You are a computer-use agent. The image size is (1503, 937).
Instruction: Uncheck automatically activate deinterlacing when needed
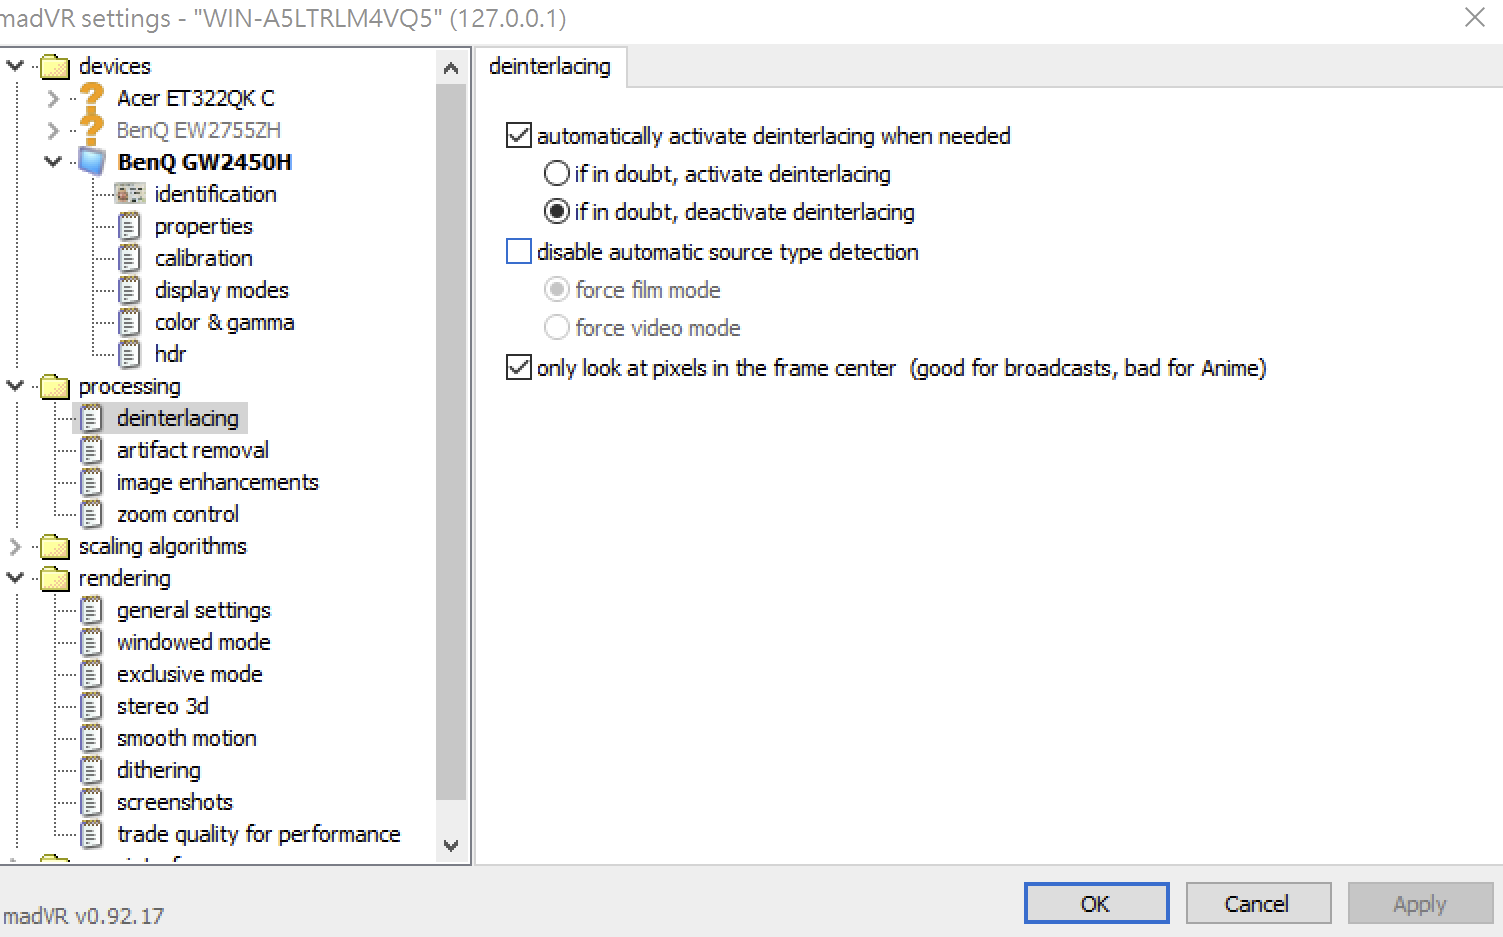[x=518, y=135]
